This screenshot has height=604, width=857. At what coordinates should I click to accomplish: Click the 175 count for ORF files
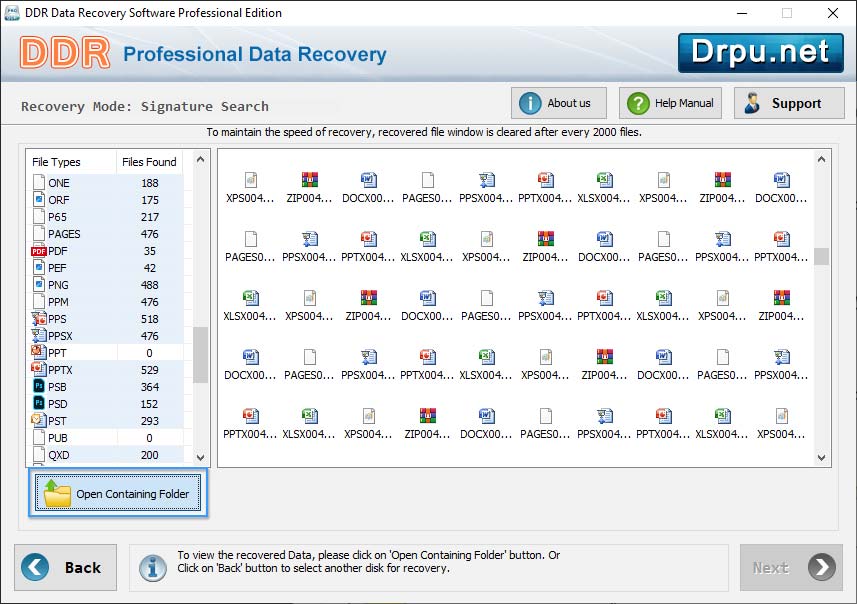pyautogui.click(x=150, y=200)
